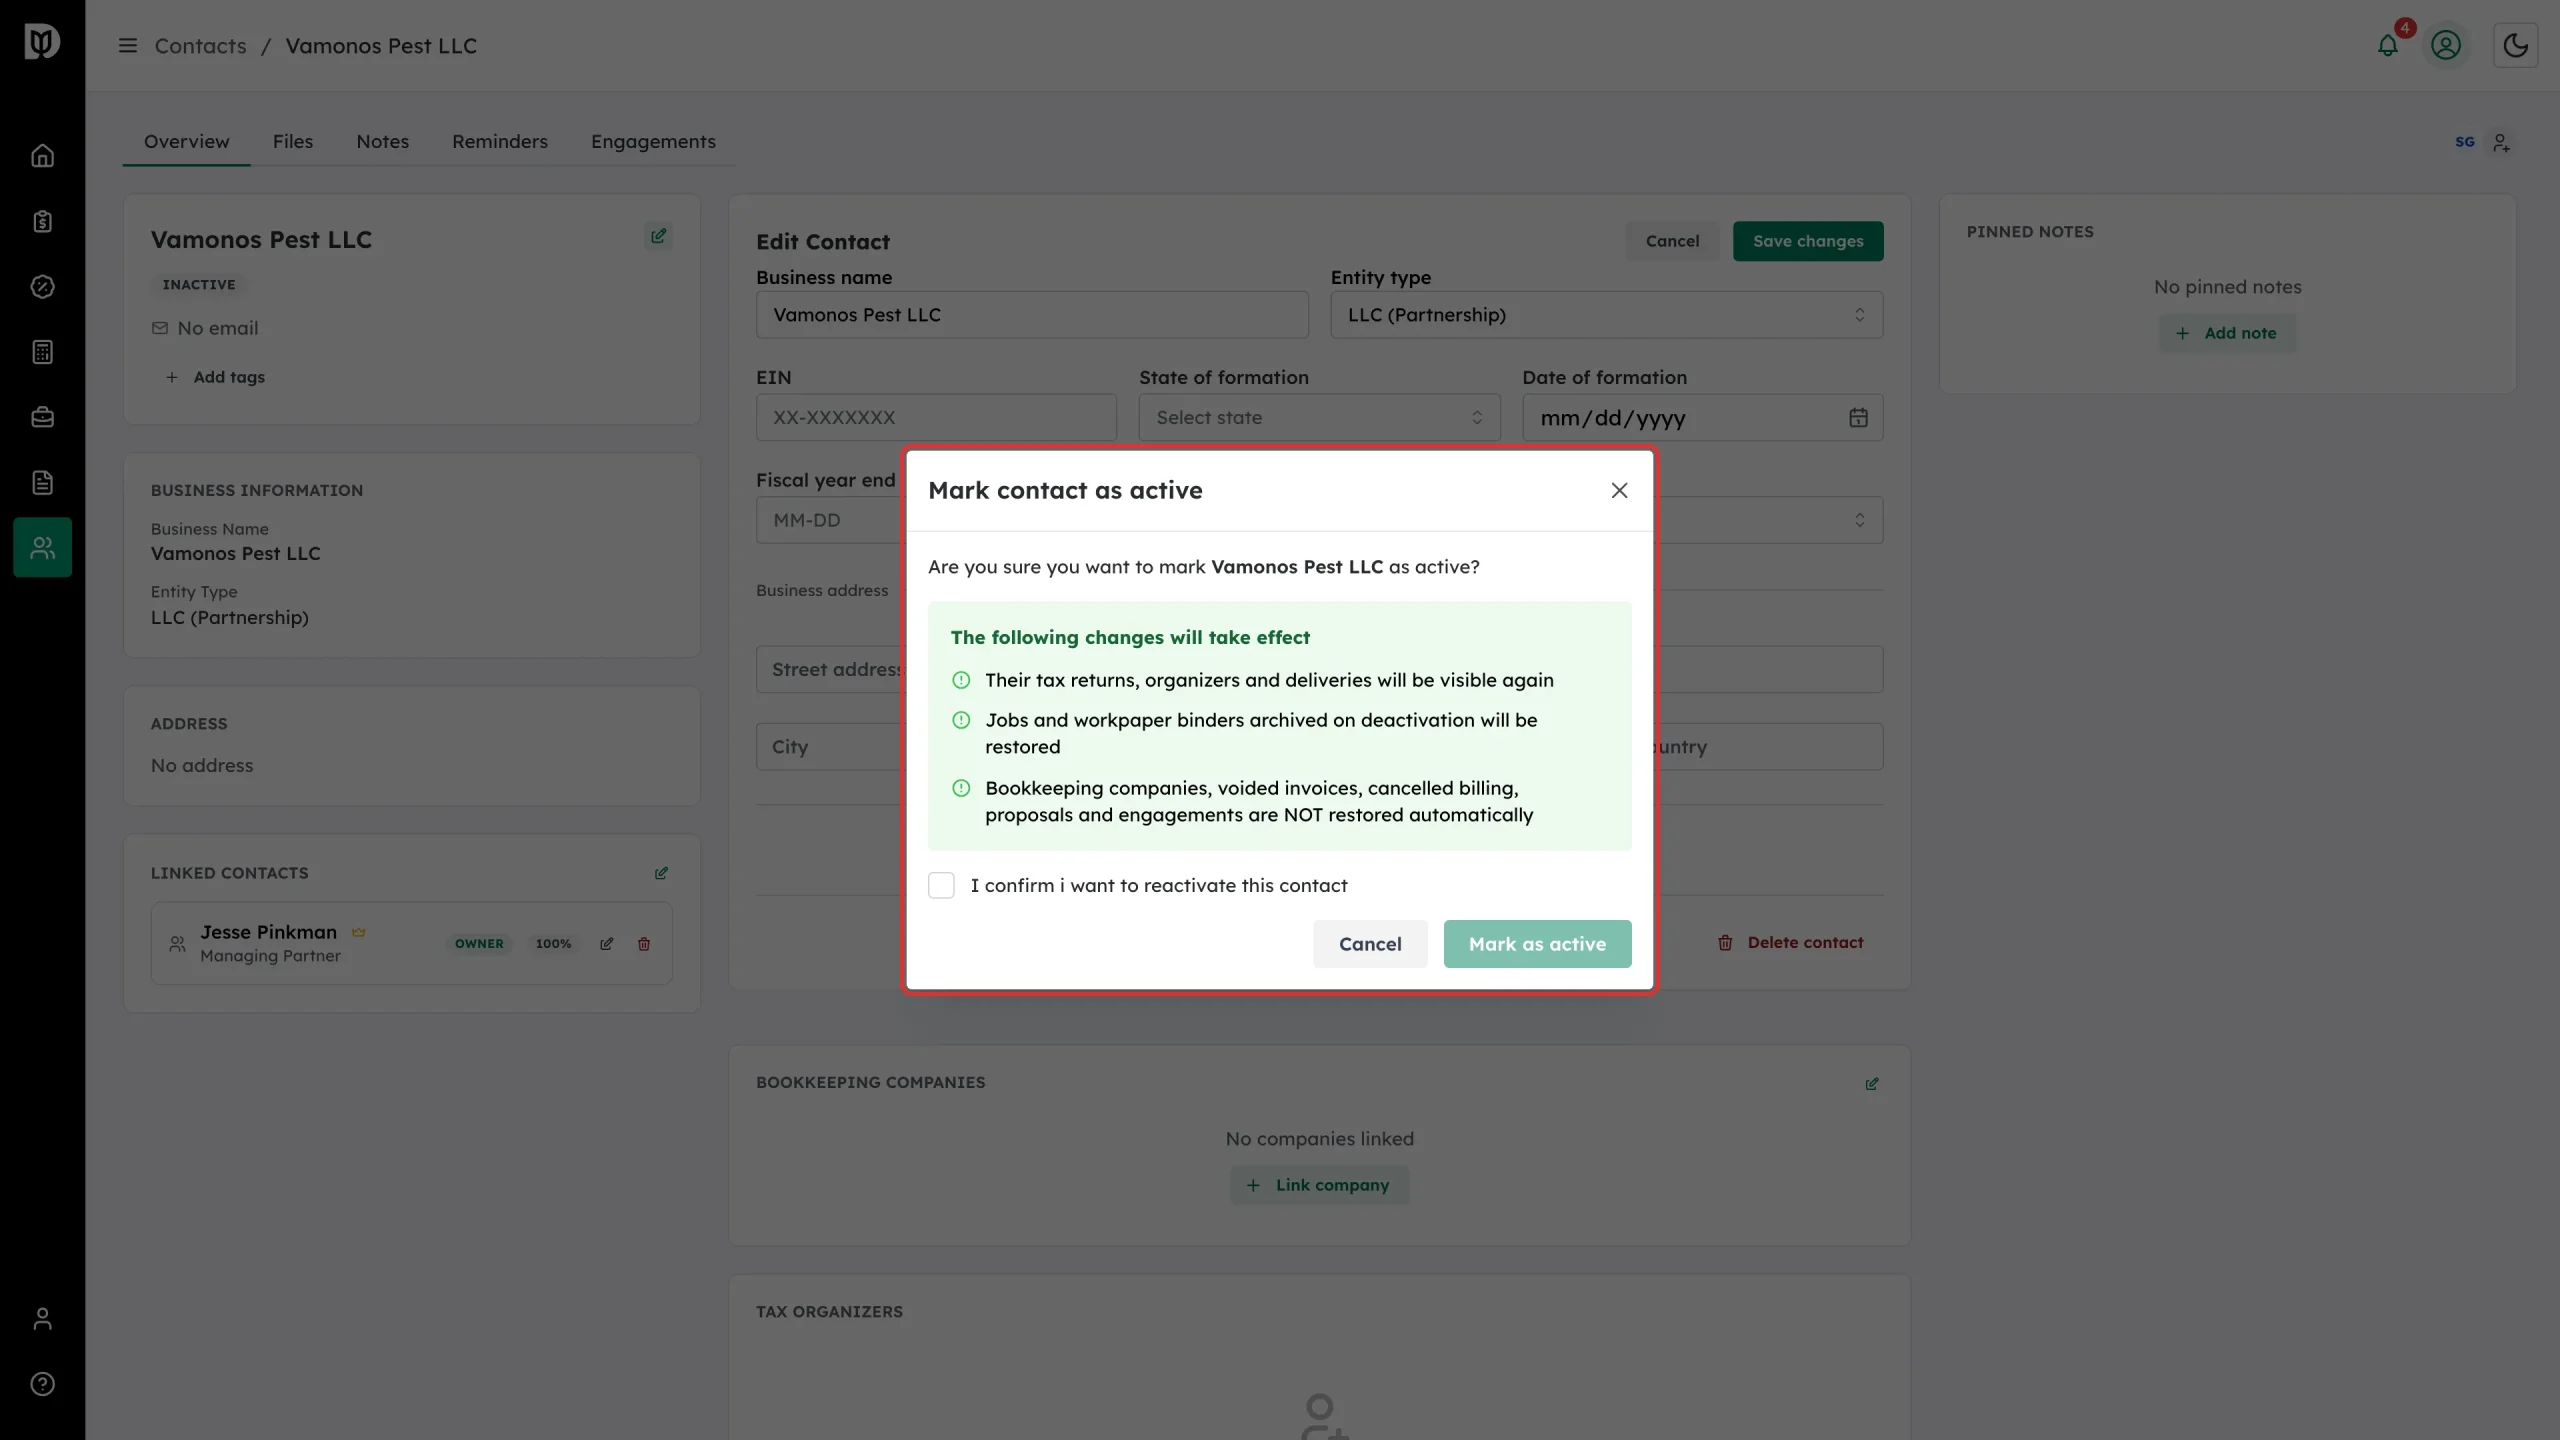Switch to the Reminders tab
This screenshot has width=2560, height=1440.
(500, 141)
